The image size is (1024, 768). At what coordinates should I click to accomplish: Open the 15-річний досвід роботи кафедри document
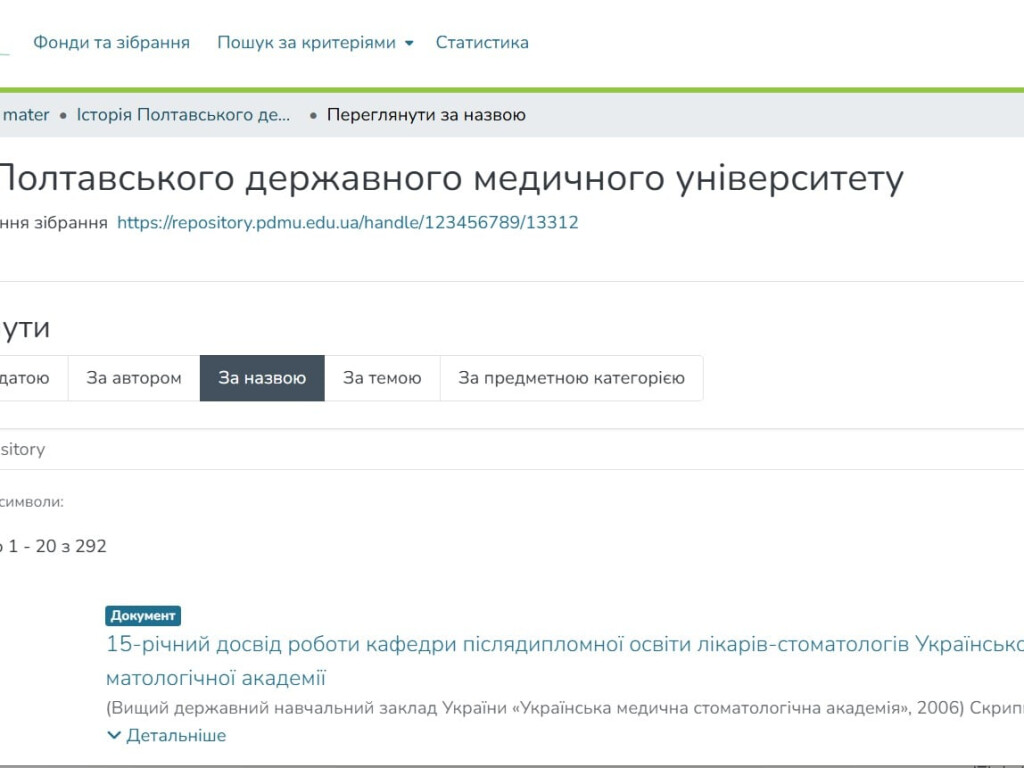[x=560, y=645]
